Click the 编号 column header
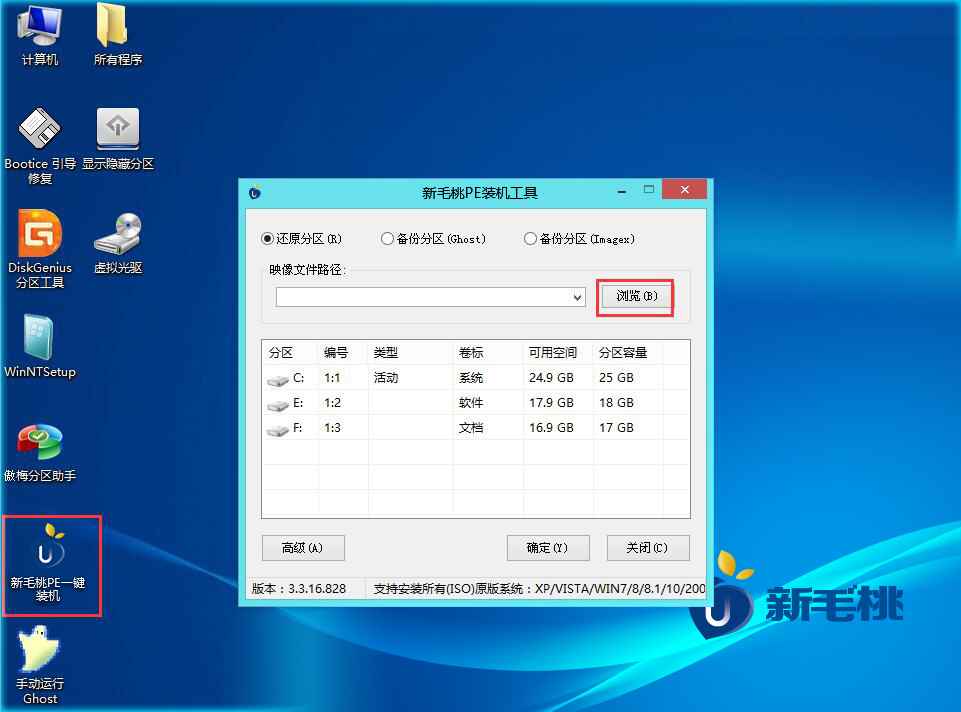Image resolution: width=961 pixels, height=712 pixels. 343,353
